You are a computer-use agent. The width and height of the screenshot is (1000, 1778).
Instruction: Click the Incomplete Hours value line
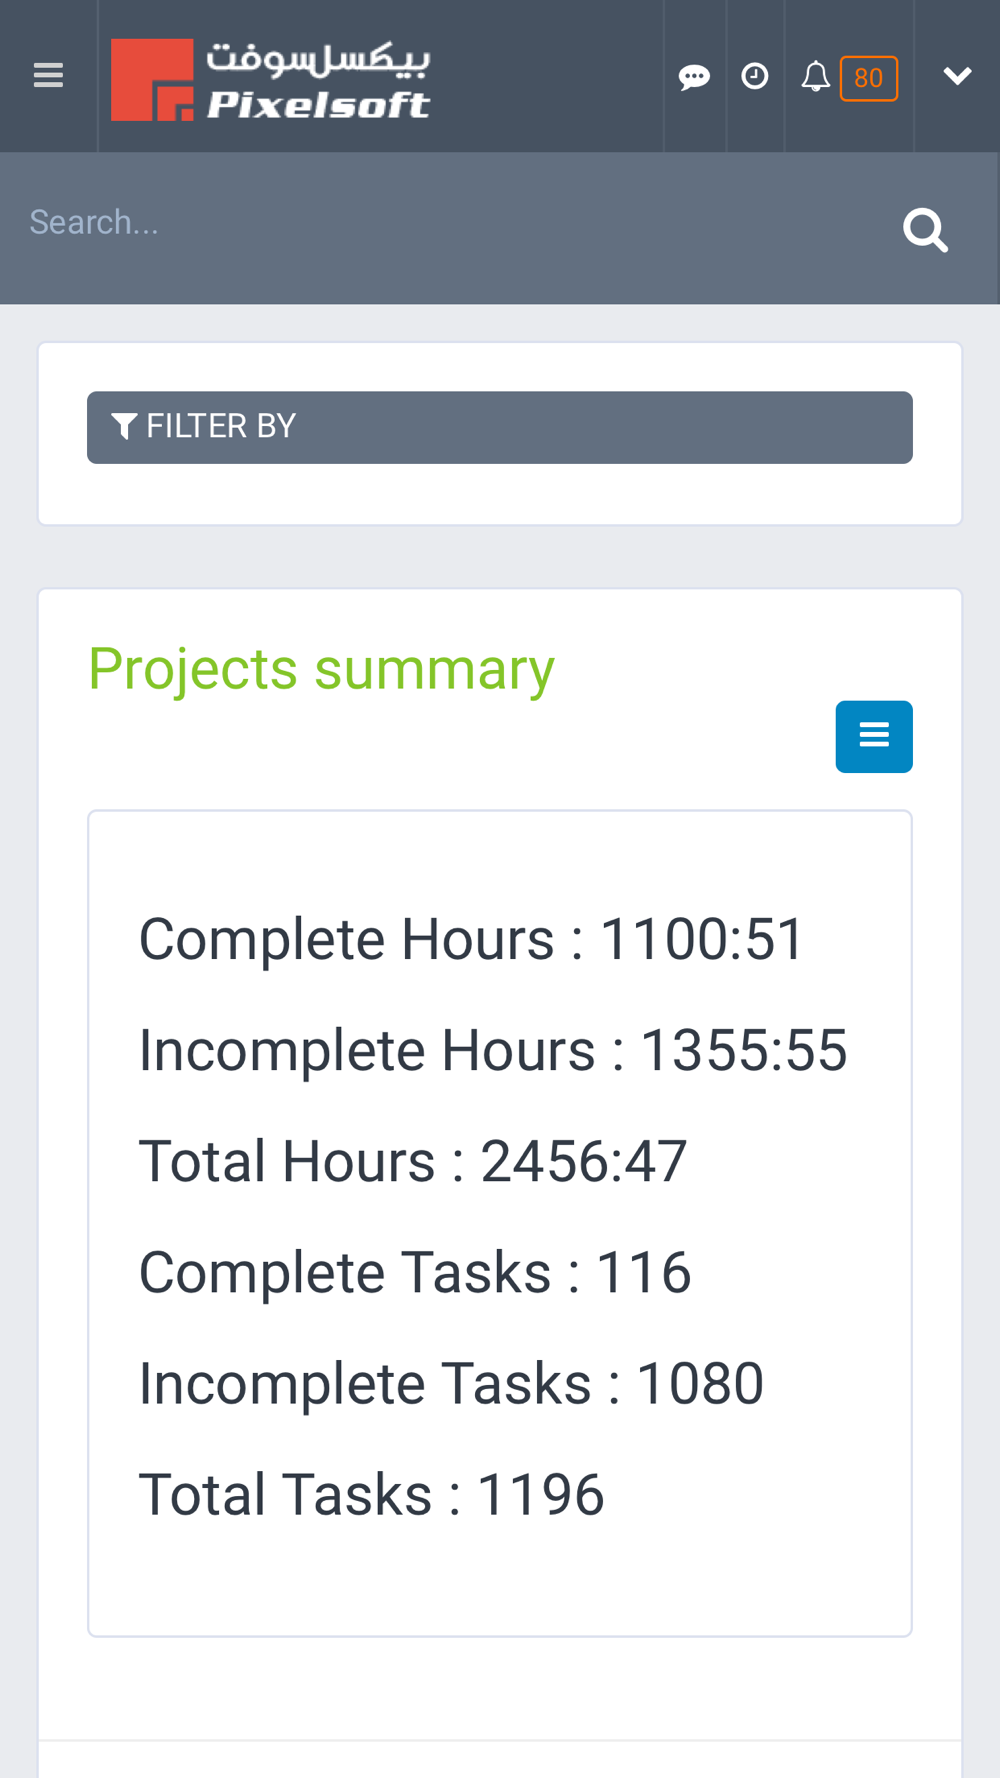point(493,1050)
